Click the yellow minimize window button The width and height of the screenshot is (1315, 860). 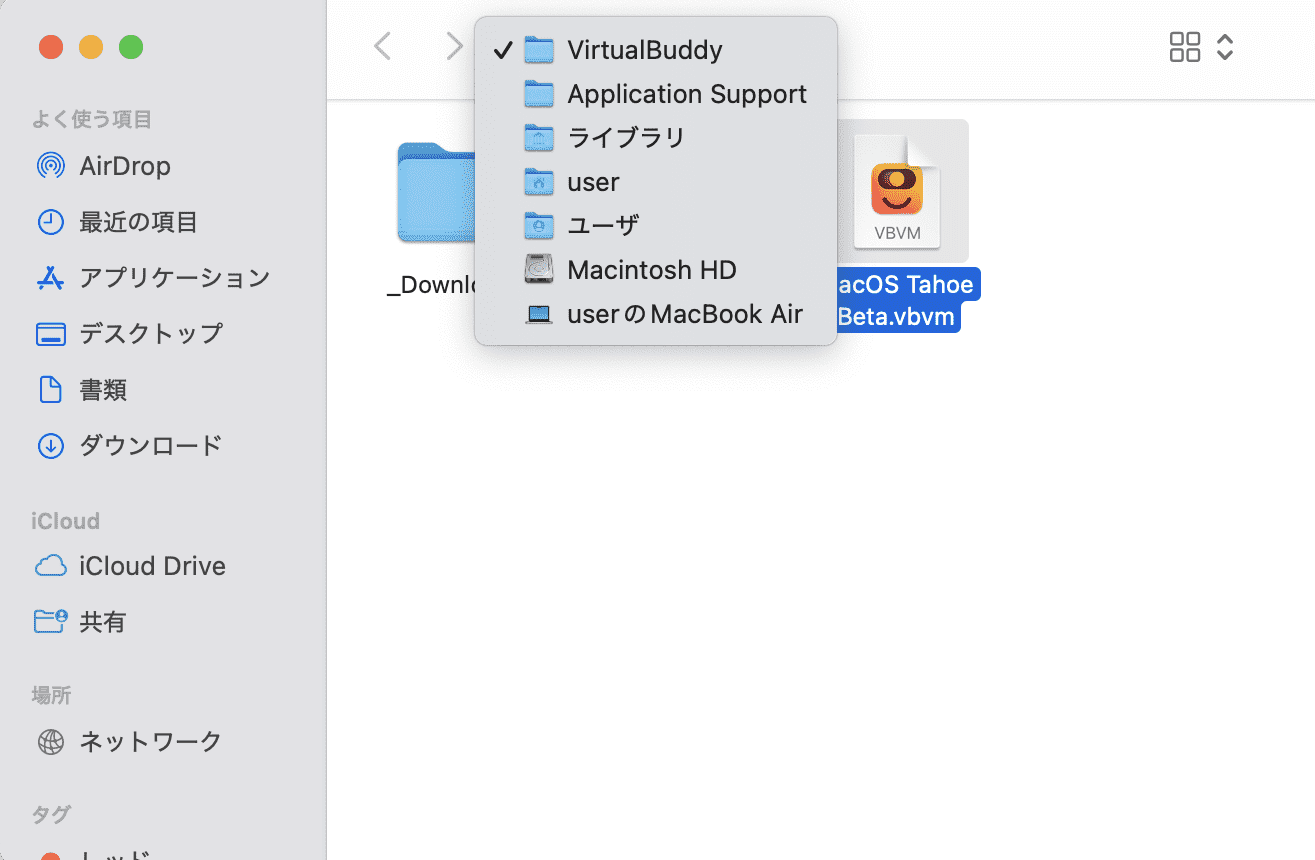pos(91,47)
